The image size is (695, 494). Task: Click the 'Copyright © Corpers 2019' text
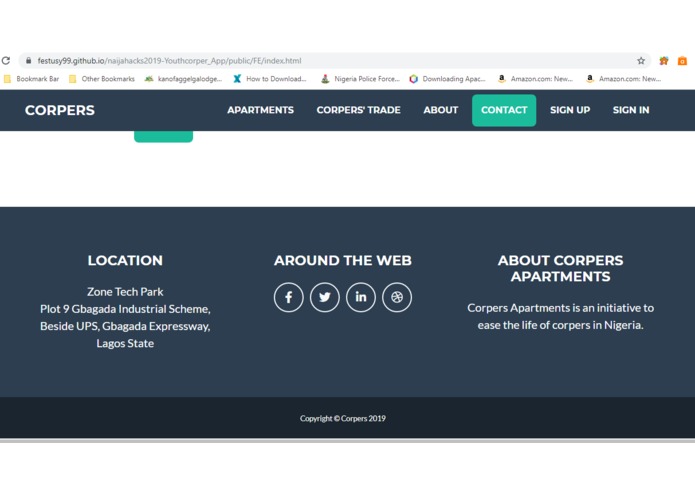pyautogui.click(x=343, y=419)
